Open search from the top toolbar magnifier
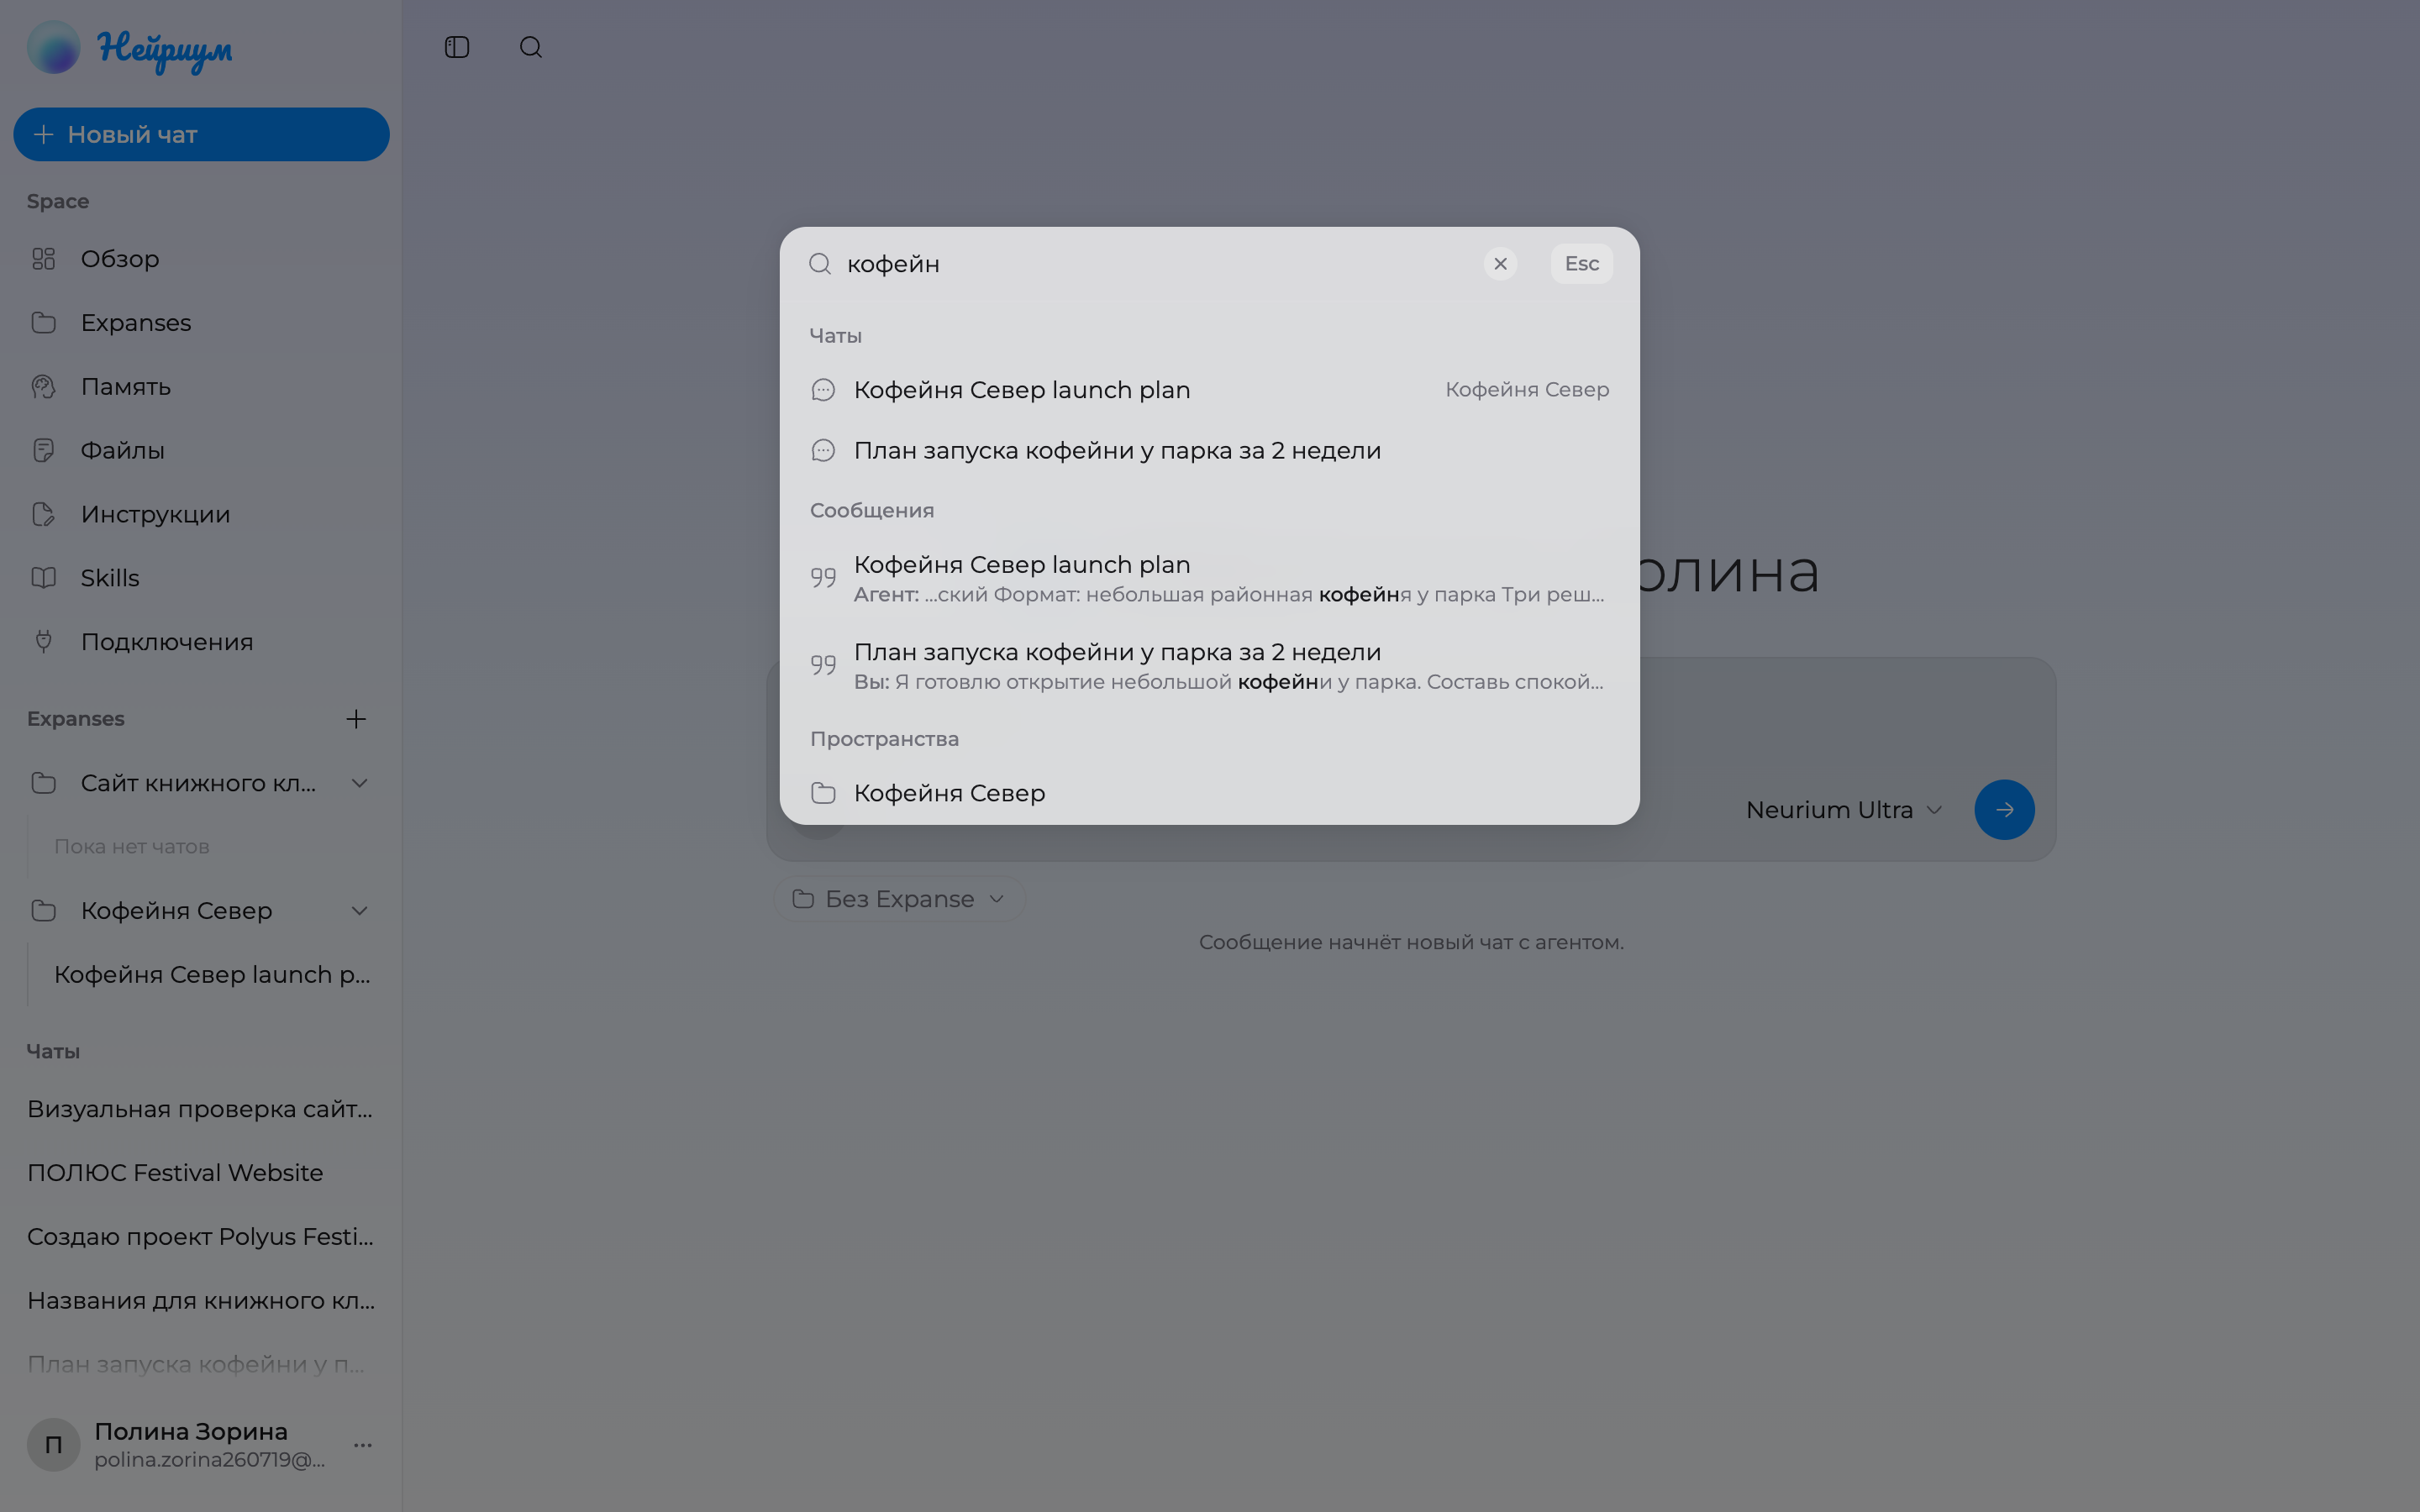 coord(531,47)
